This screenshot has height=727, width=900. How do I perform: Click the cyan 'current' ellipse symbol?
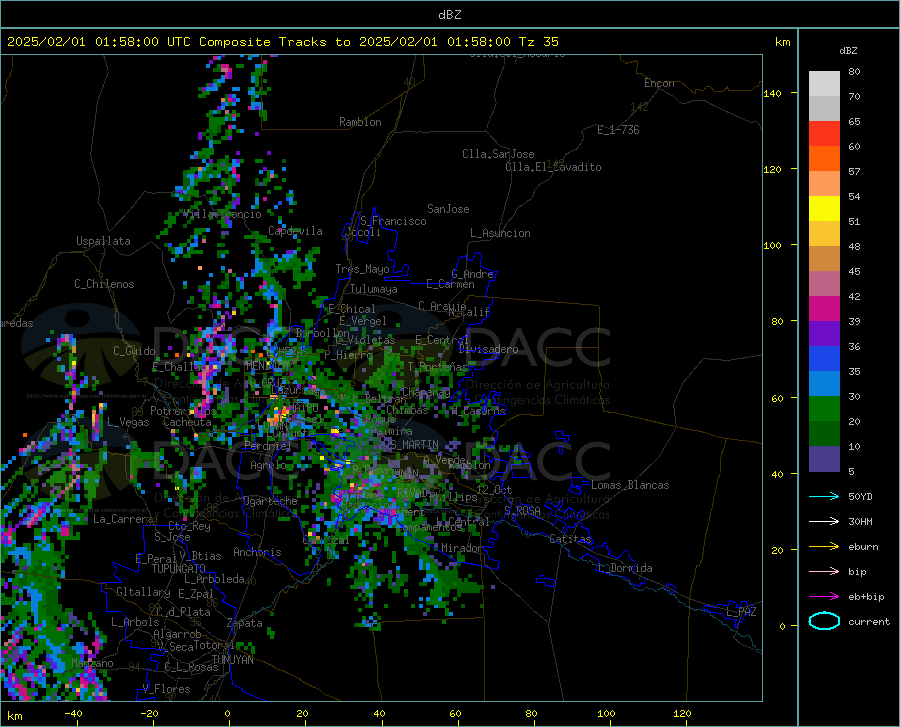pos(824,621)
